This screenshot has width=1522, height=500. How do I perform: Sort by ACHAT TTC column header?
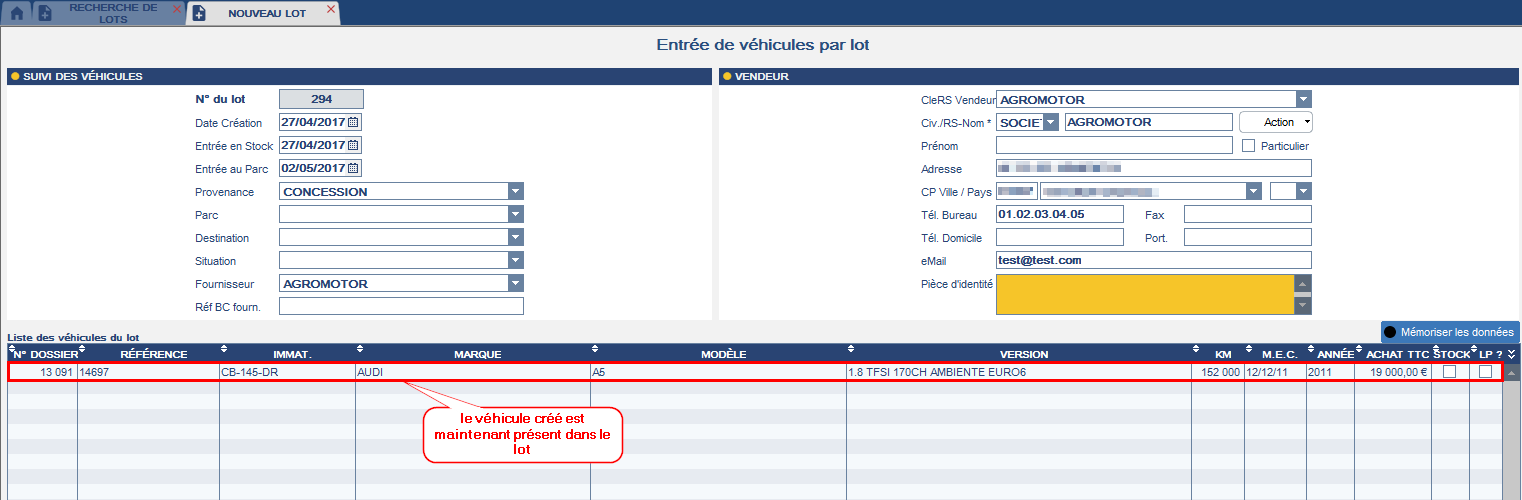tap(1393, 354)
